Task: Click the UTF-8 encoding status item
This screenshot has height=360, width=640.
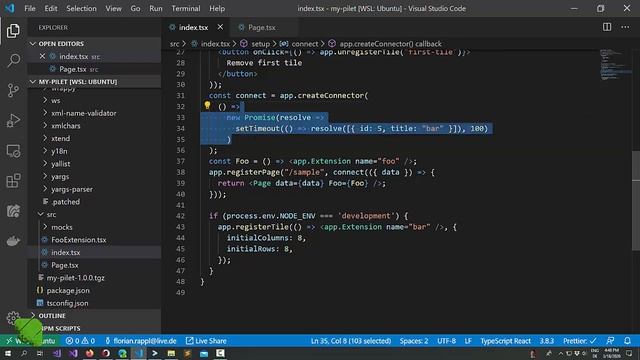Action: (x=447, y=341)
